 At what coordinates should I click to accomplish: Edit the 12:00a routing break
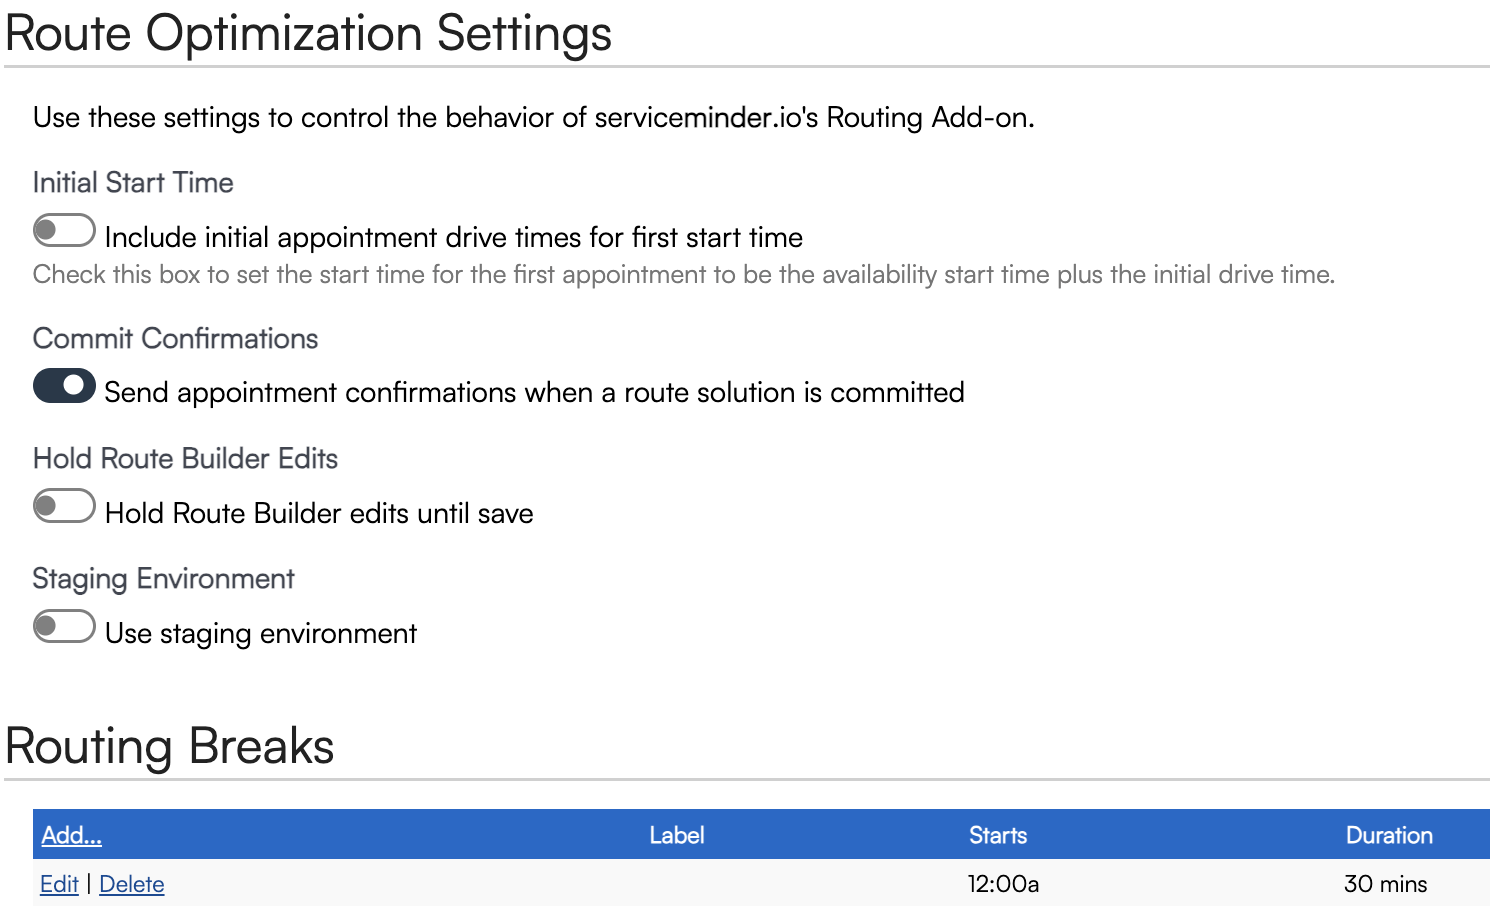(59, 884)
